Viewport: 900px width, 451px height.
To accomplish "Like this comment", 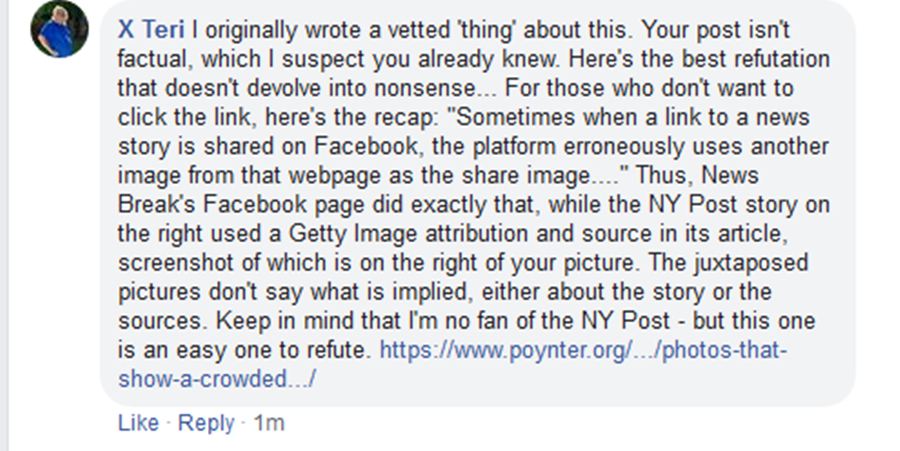I will [138, 423].
